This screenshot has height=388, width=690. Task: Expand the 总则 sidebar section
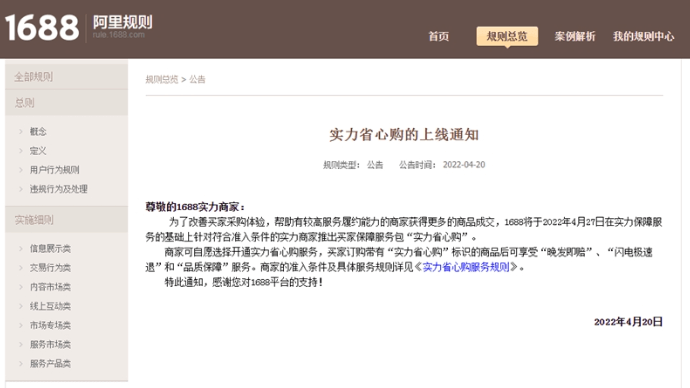[x=66, y=102]
